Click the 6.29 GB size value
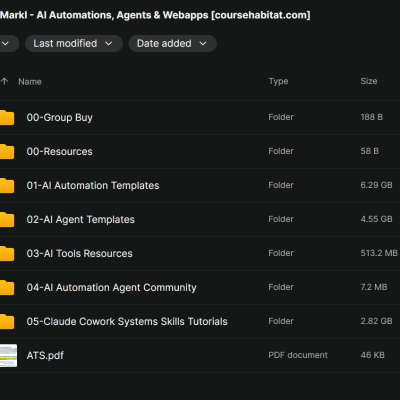Screen dimensions: 400x400 pos(376,185)
